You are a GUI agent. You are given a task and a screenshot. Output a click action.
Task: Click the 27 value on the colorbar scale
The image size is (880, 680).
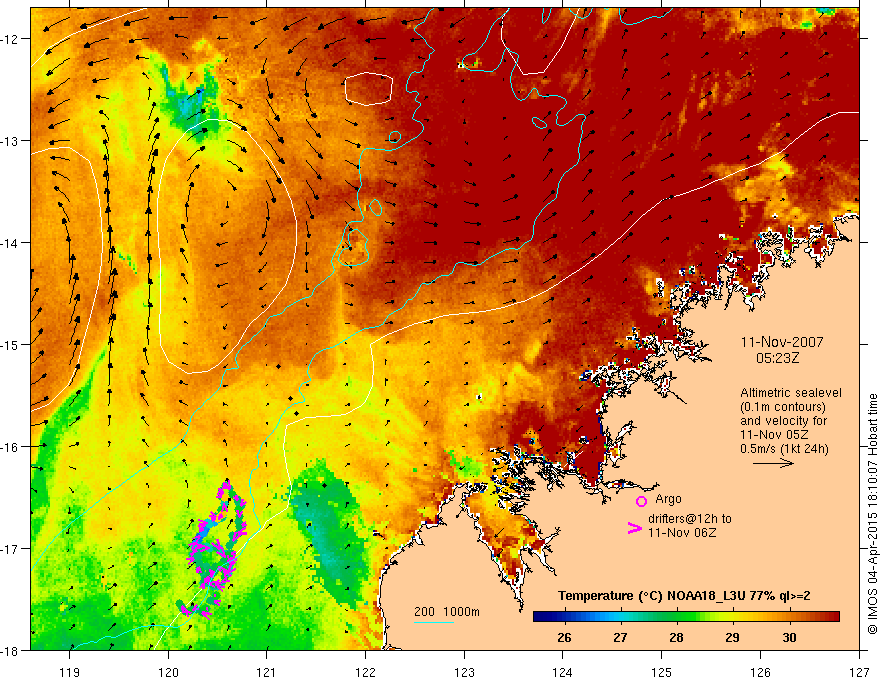[x=620, y=637]
